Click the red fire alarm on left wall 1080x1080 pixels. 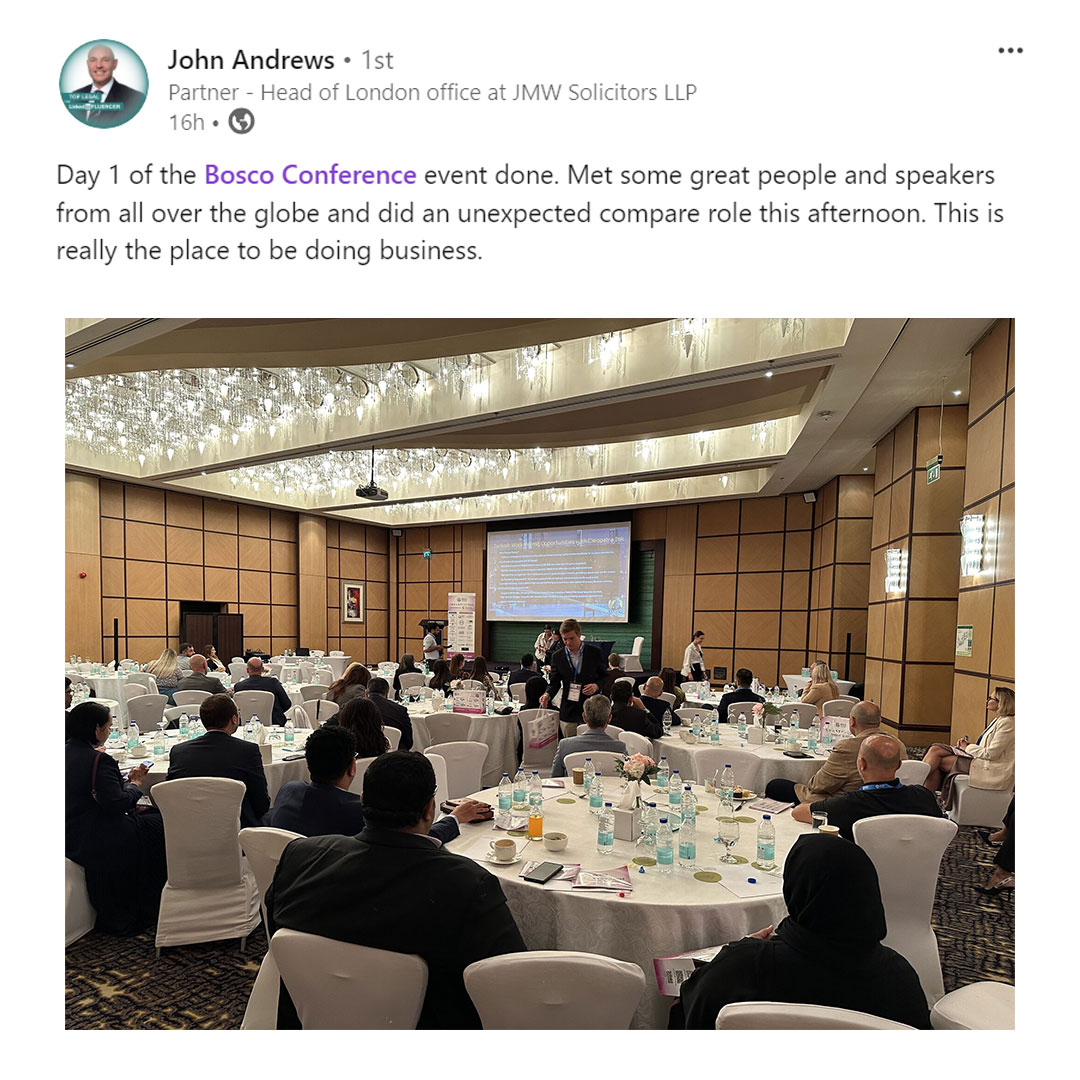83,575
